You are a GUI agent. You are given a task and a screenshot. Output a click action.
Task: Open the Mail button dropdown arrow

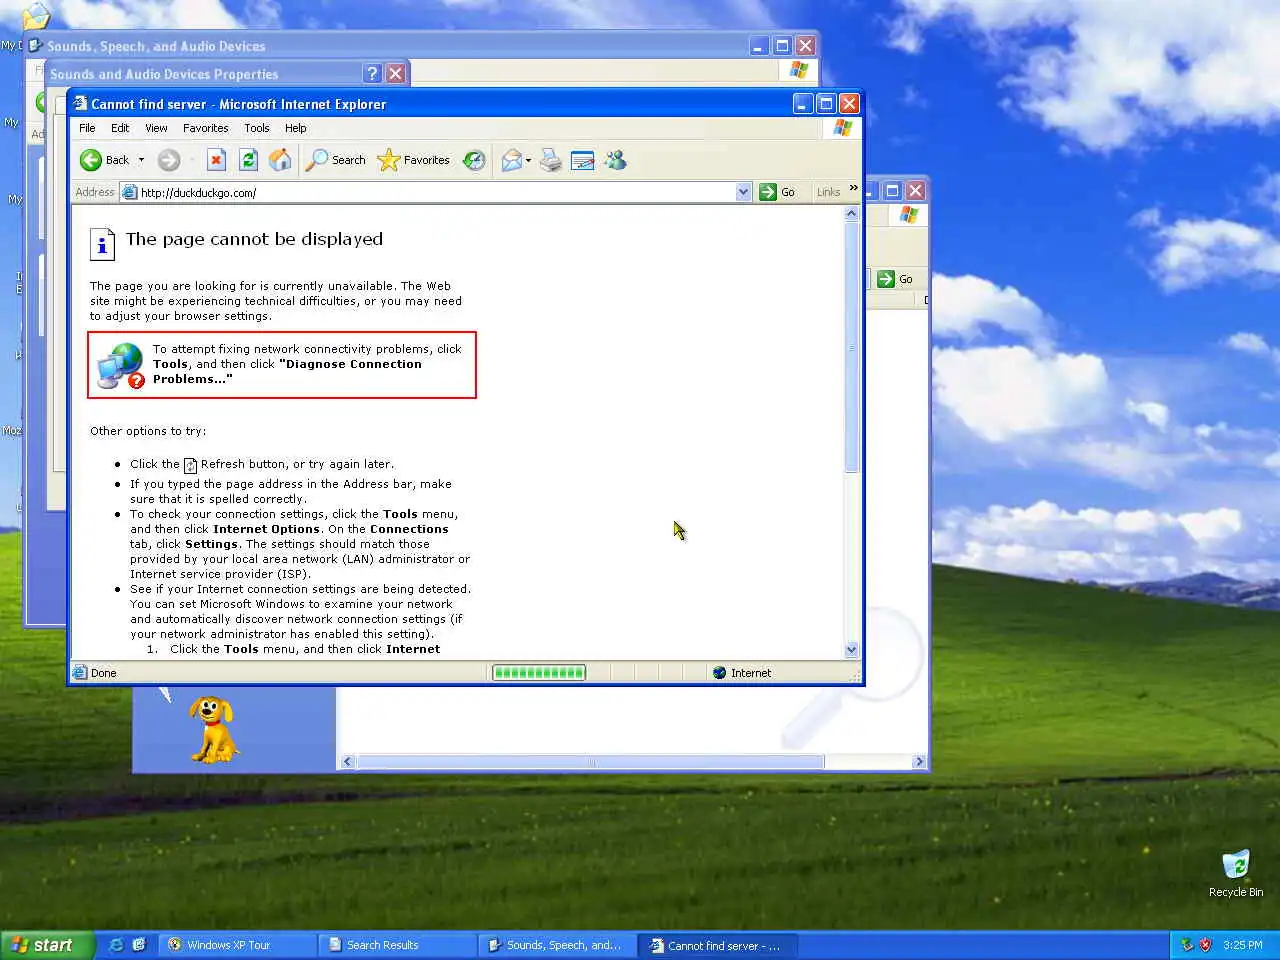(x=528, y=160)
